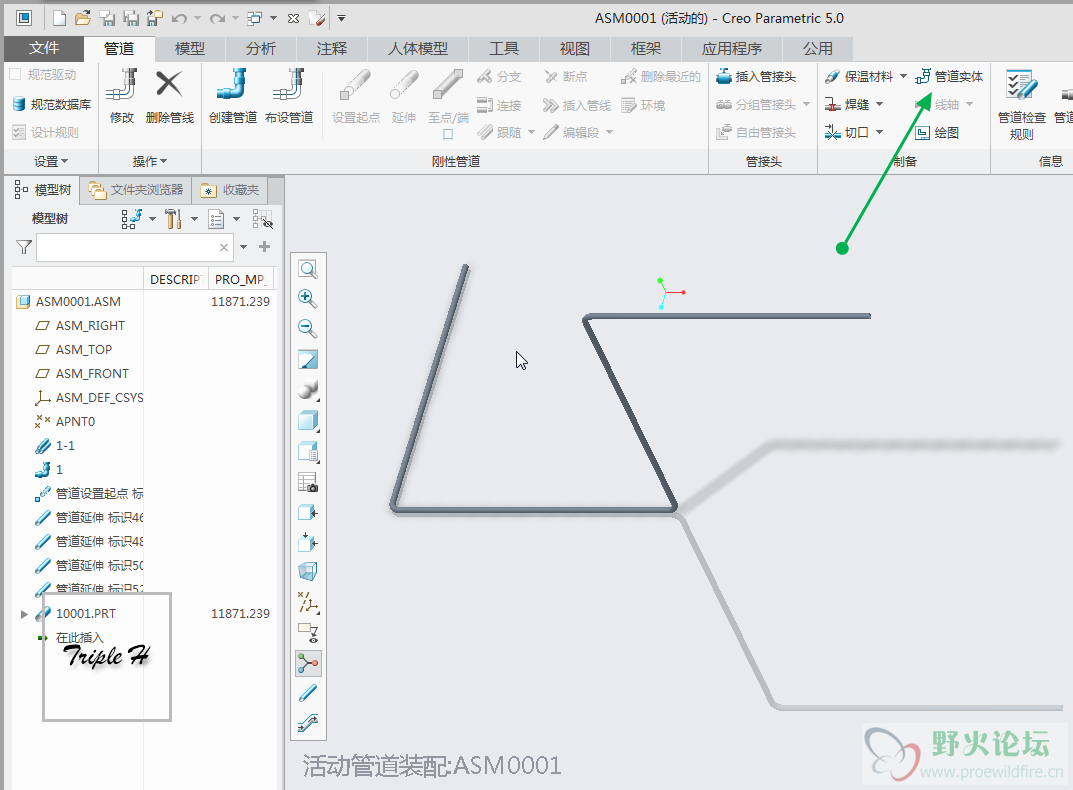The image size is (1073, 790).
Task: Toggle pipe solid display icon in graphics toolbar
Action: coord(308,693)
